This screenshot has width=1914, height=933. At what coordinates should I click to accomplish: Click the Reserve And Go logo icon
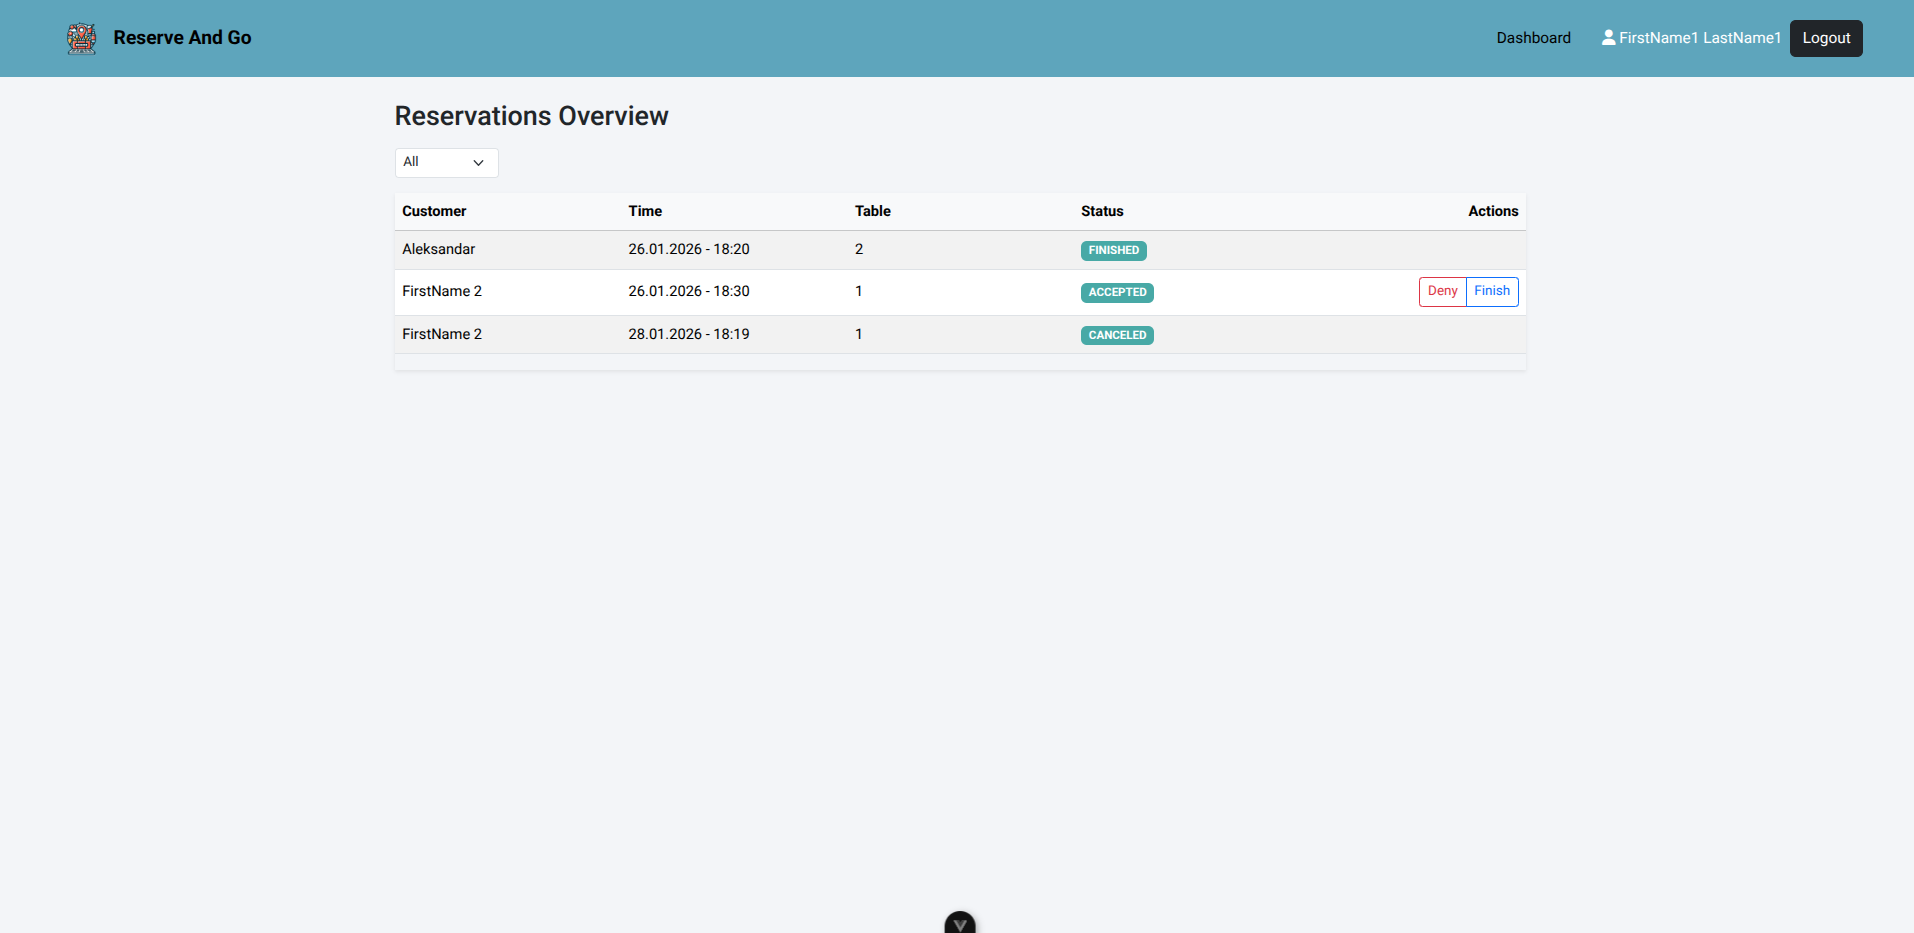tap(81, 38)
